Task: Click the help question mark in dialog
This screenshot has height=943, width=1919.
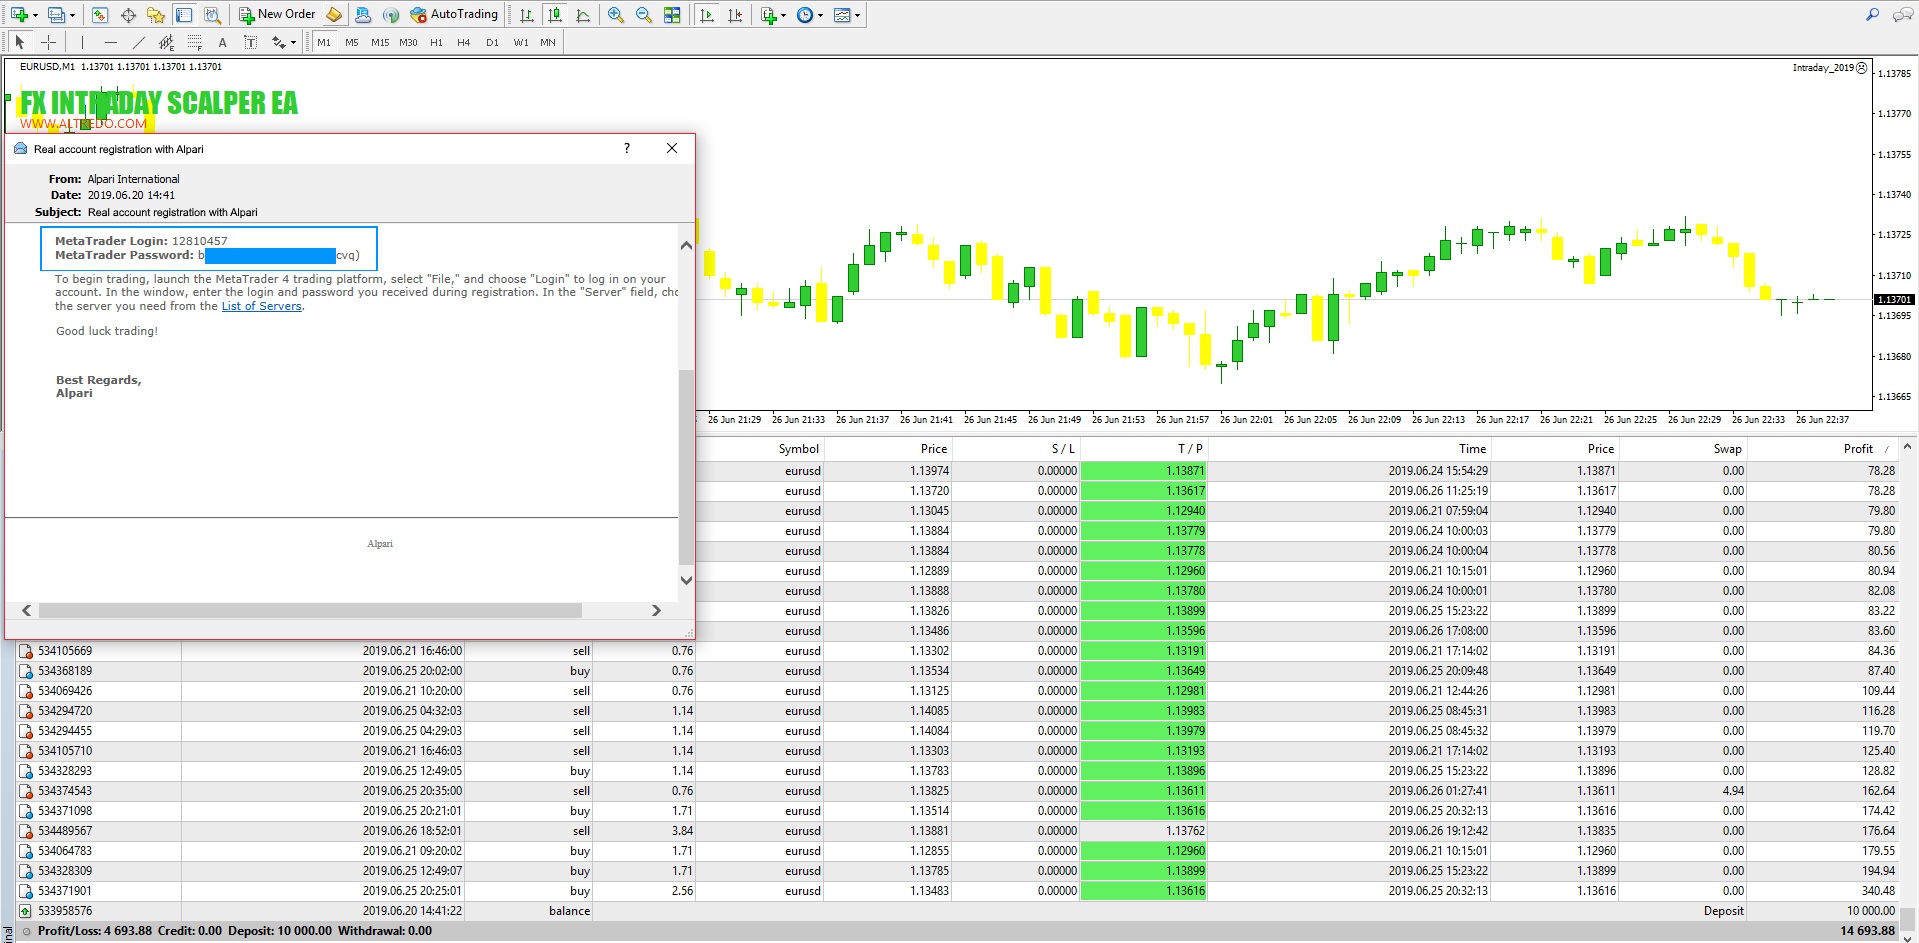Action: [627, 148]
